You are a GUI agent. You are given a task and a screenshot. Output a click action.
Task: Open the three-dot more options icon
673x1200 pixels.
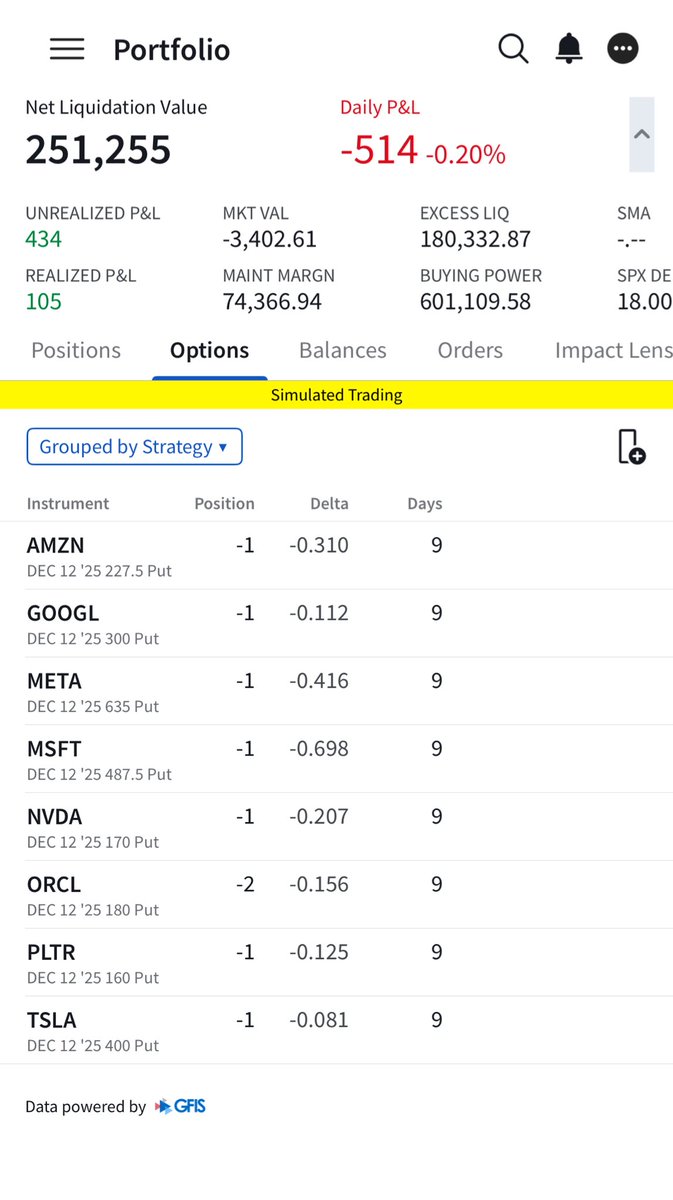pos(623,48)
